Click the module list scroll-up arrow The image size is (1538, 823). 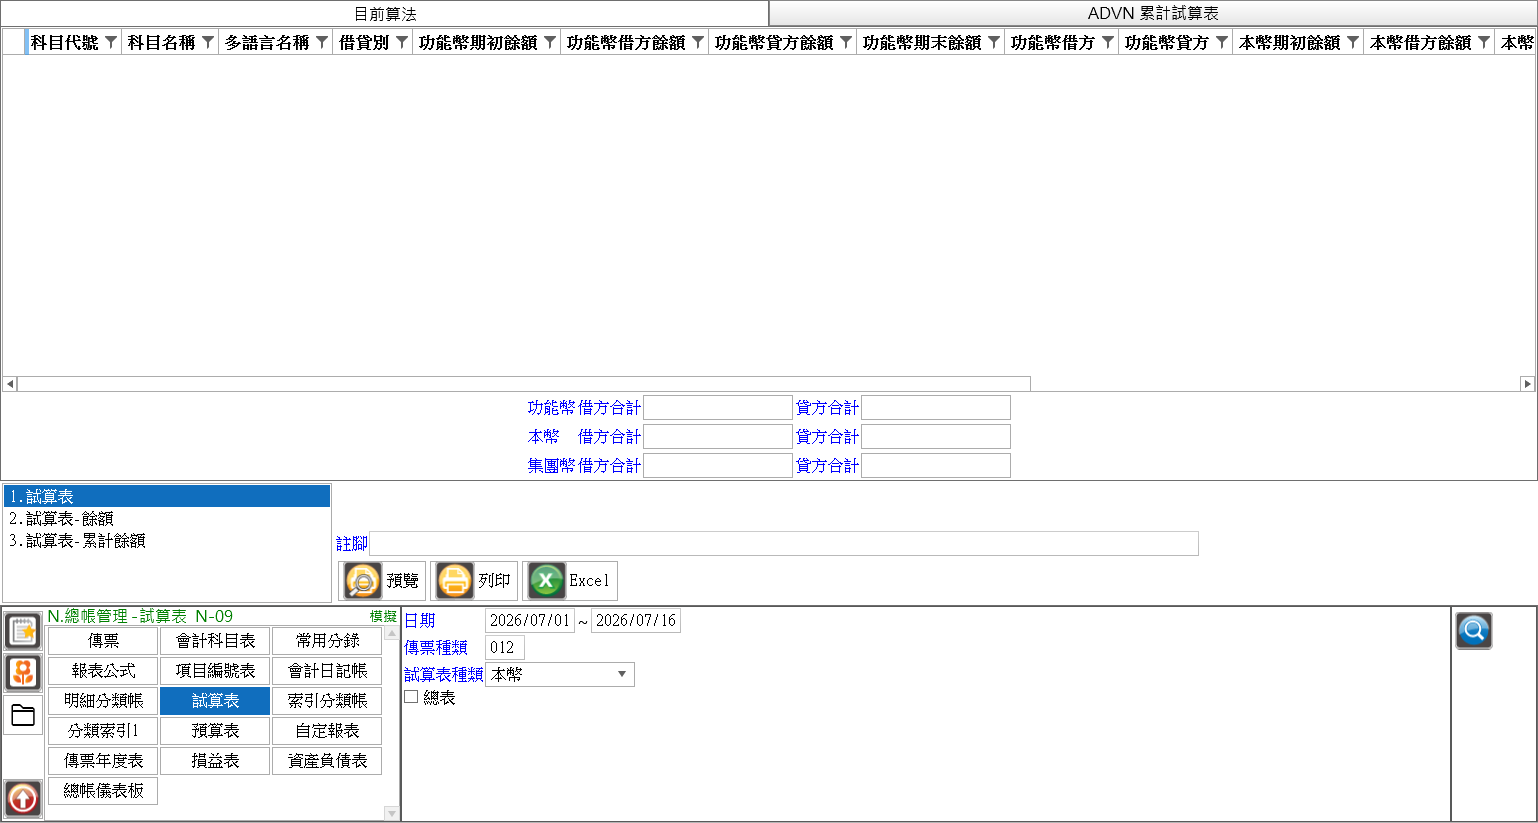pyautogui.click(x=392, y=633)
